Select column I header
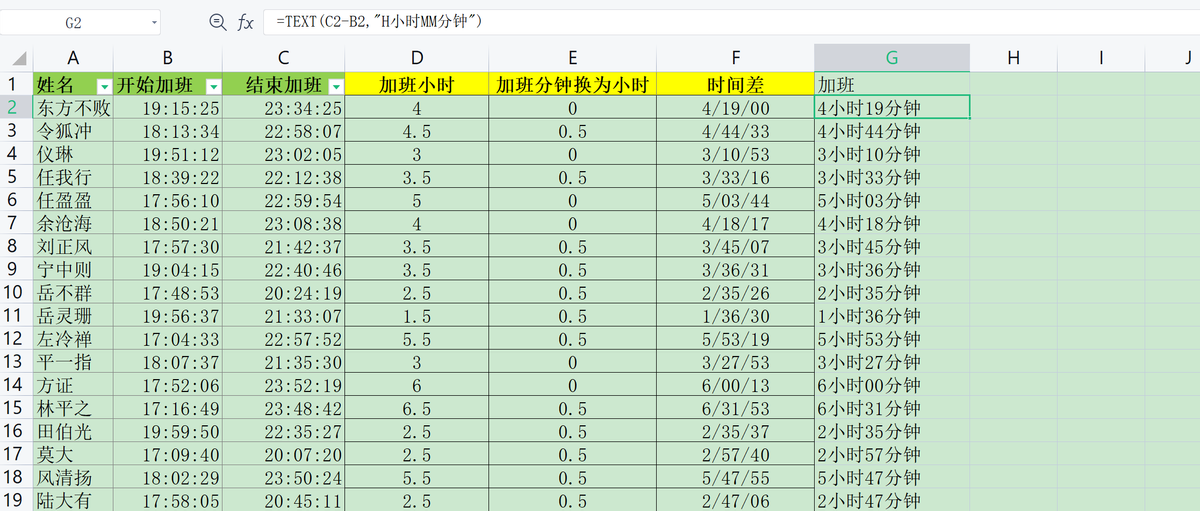This screenshot has width=1200, height=511. (1099, 58)
